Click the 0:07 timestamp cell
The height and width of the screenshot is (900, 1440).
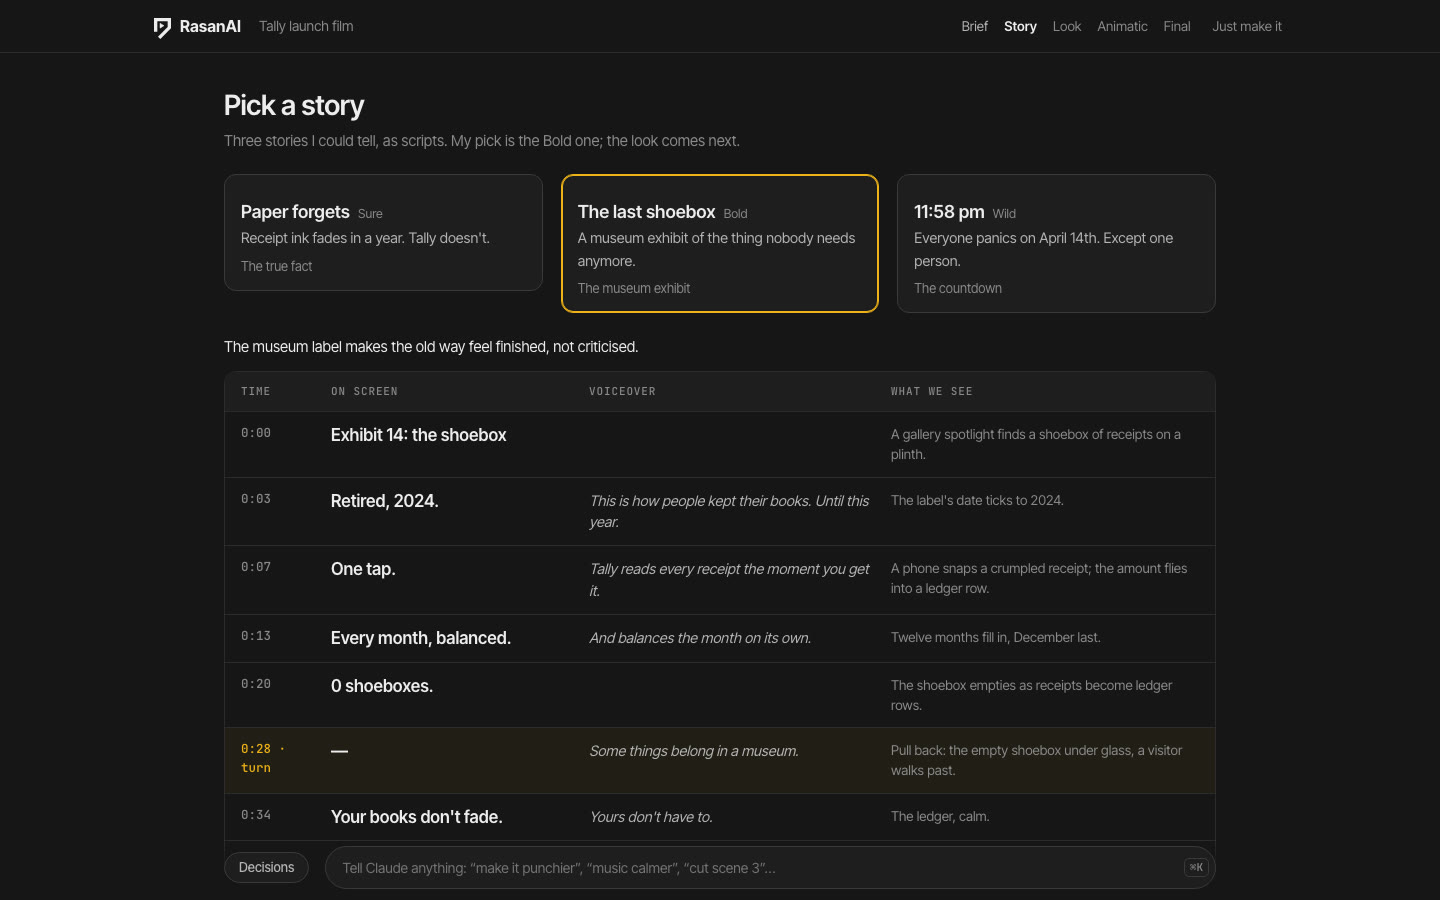(256, 567)
